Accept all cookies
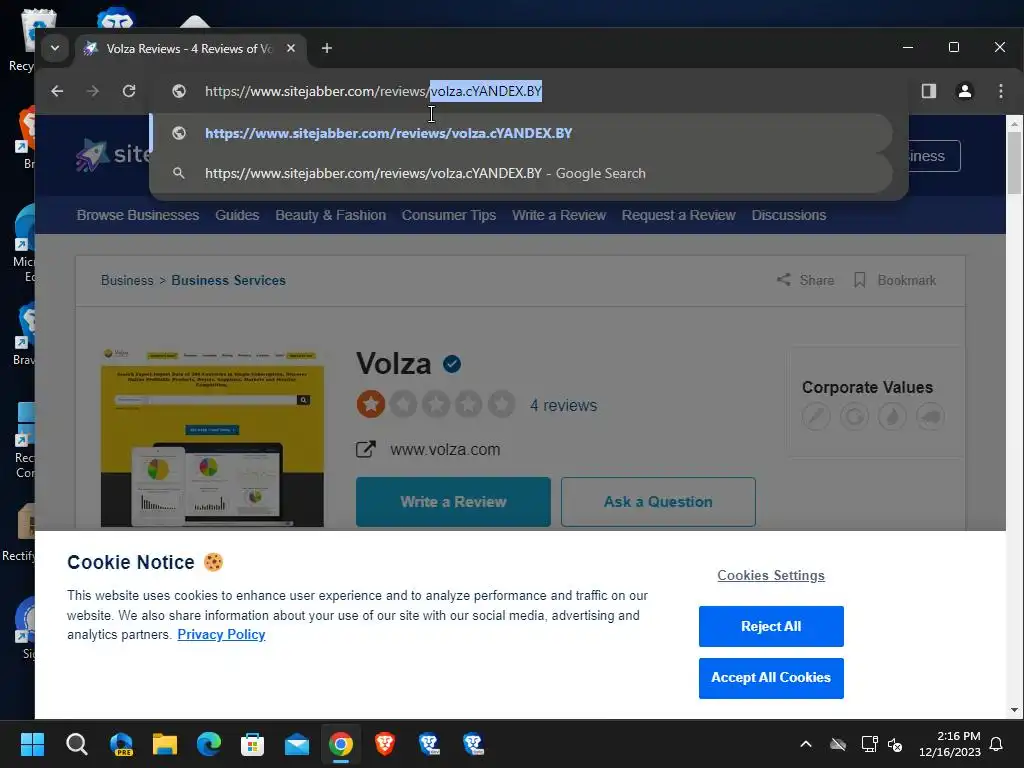Image resolution: width=1024 pixels, height=768 pixels. tap(771, 678)
